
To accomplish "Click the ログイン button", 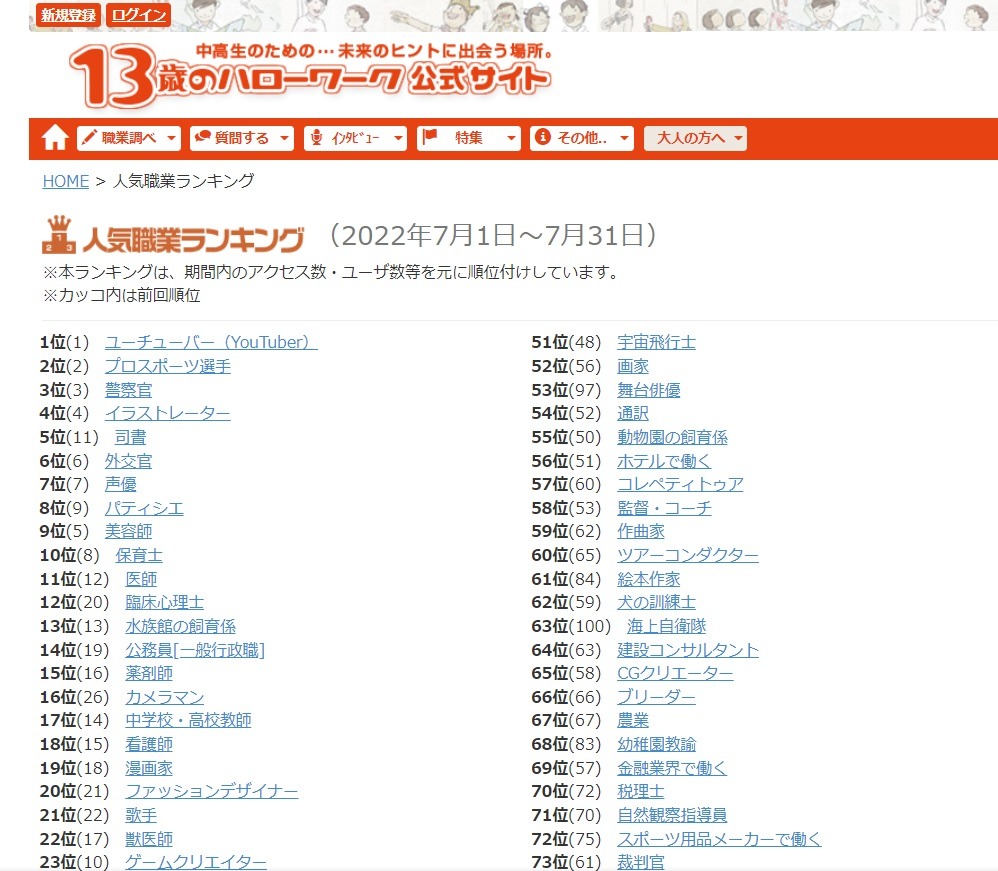I will 139,15.
